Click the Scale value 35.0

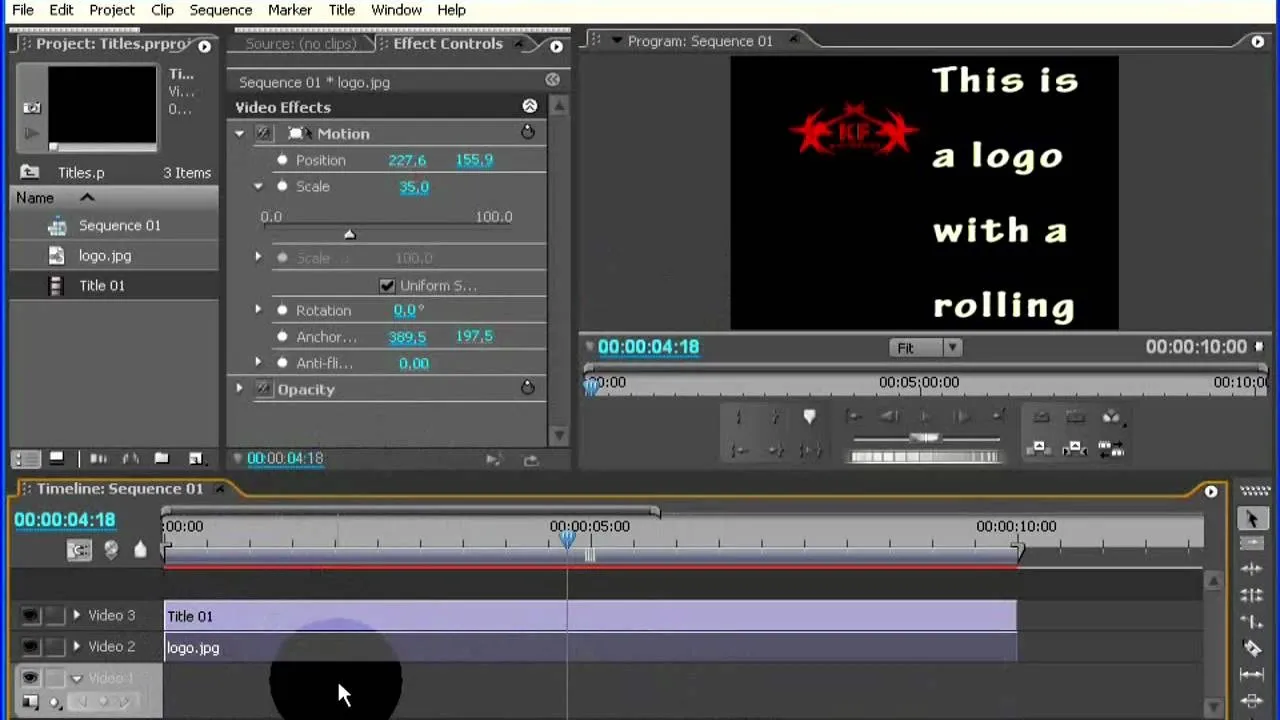[414, 187]
